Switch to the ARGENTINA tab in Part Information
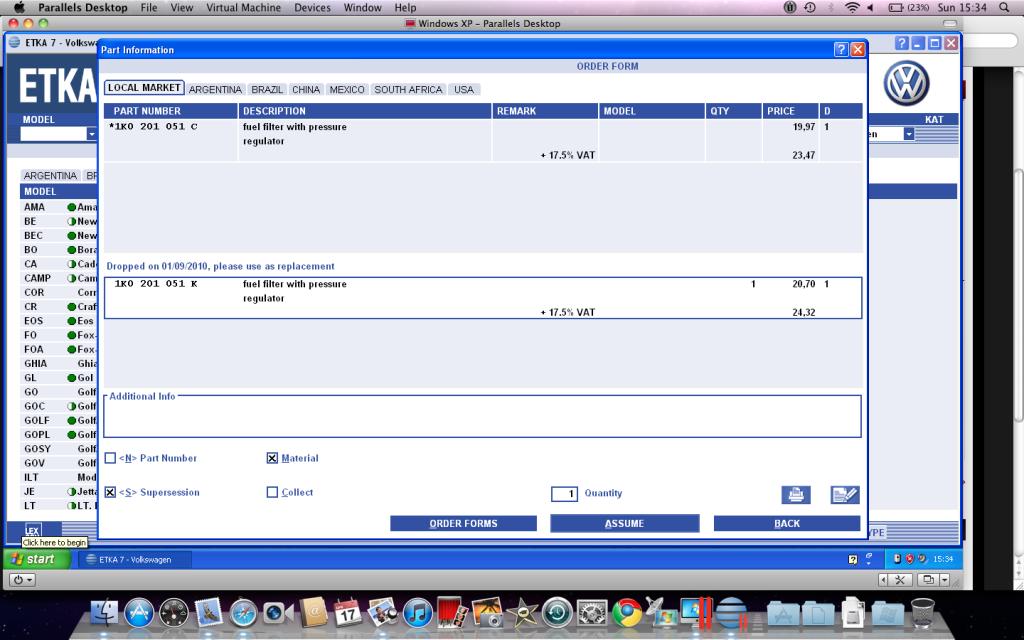Viewport: 1024px width, 640px height. (216, 89)
